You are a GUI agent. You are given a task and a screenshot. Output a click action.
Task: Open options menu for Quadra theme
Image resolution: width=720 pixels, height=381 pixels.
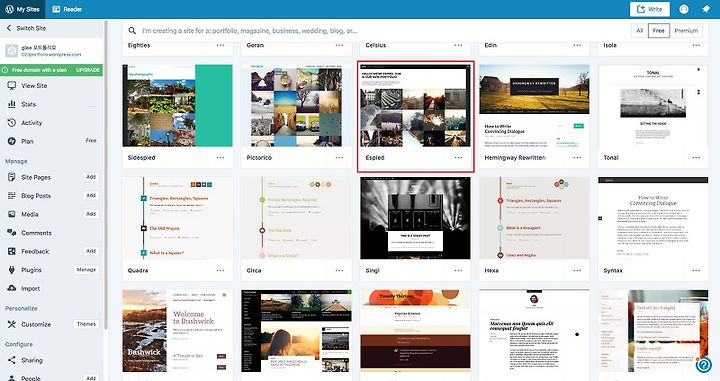point(220,270)
